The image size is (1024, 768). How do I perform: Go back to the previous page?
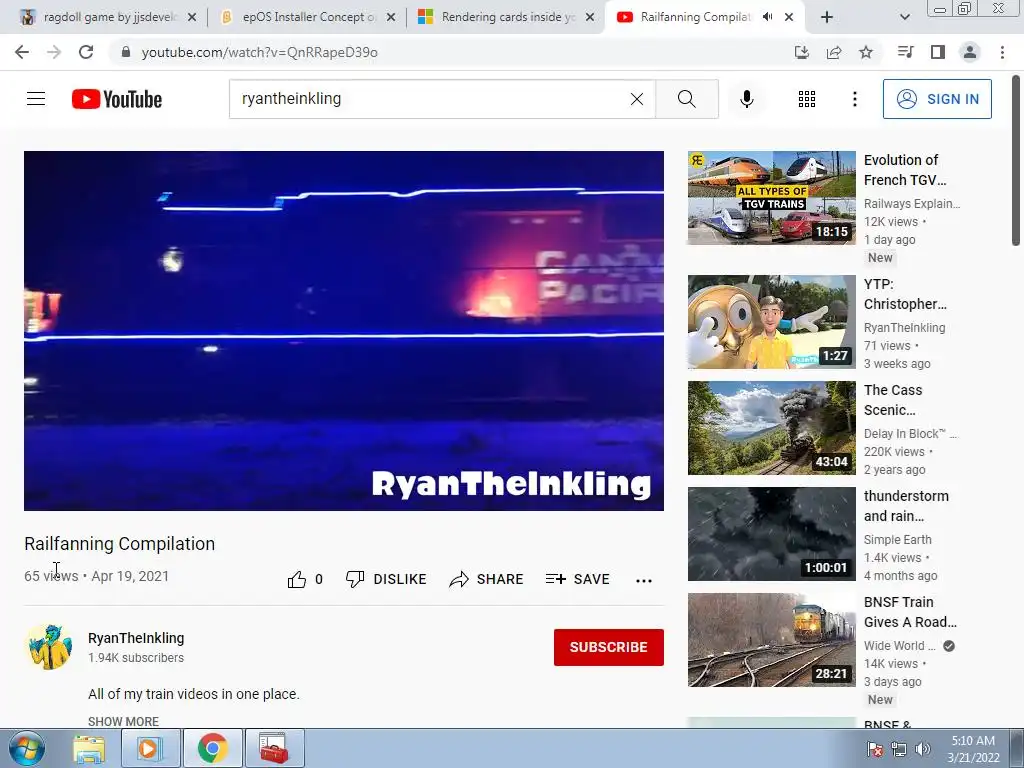pyautogui.click(x=22, y=52)
